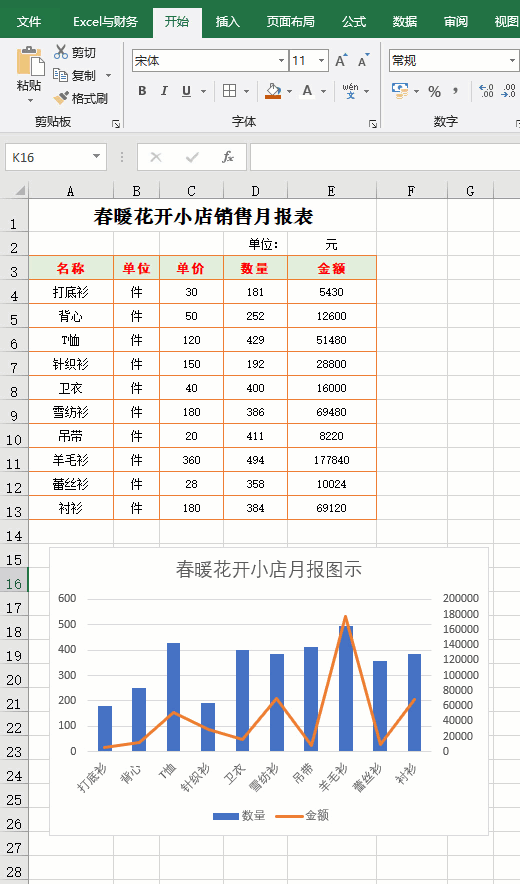This screenshot has height=884, width=520.
Task: Switch to 页面布局 tab
Action: tap(290, 22)
